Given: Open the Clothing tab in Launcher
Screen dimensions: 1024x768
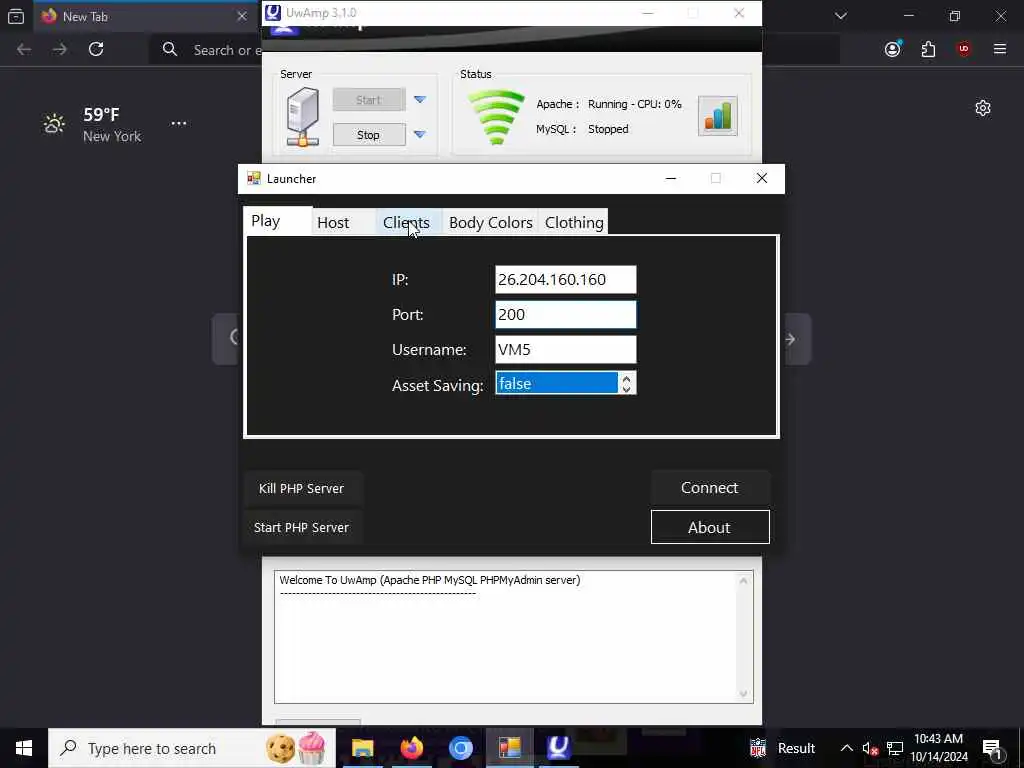Looking at the screenshot, I should [x=573, y=223].
